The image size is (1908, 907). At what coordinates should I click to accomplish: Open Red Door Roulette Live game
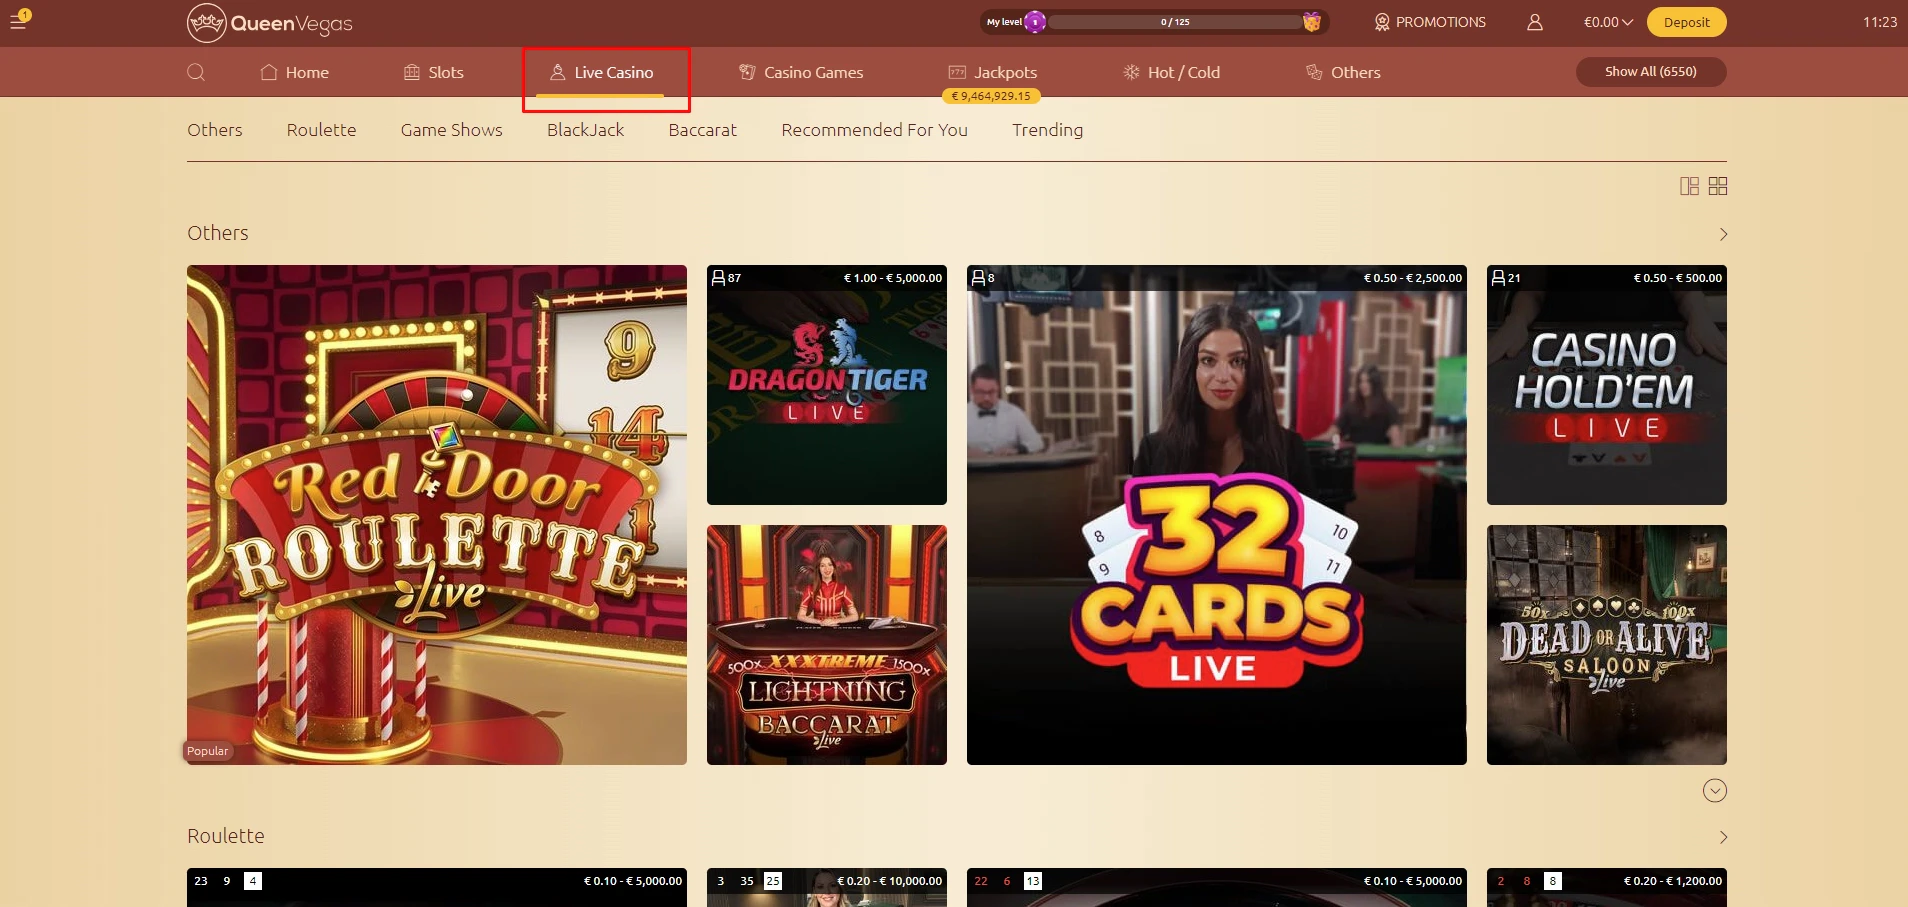point(437,515)
